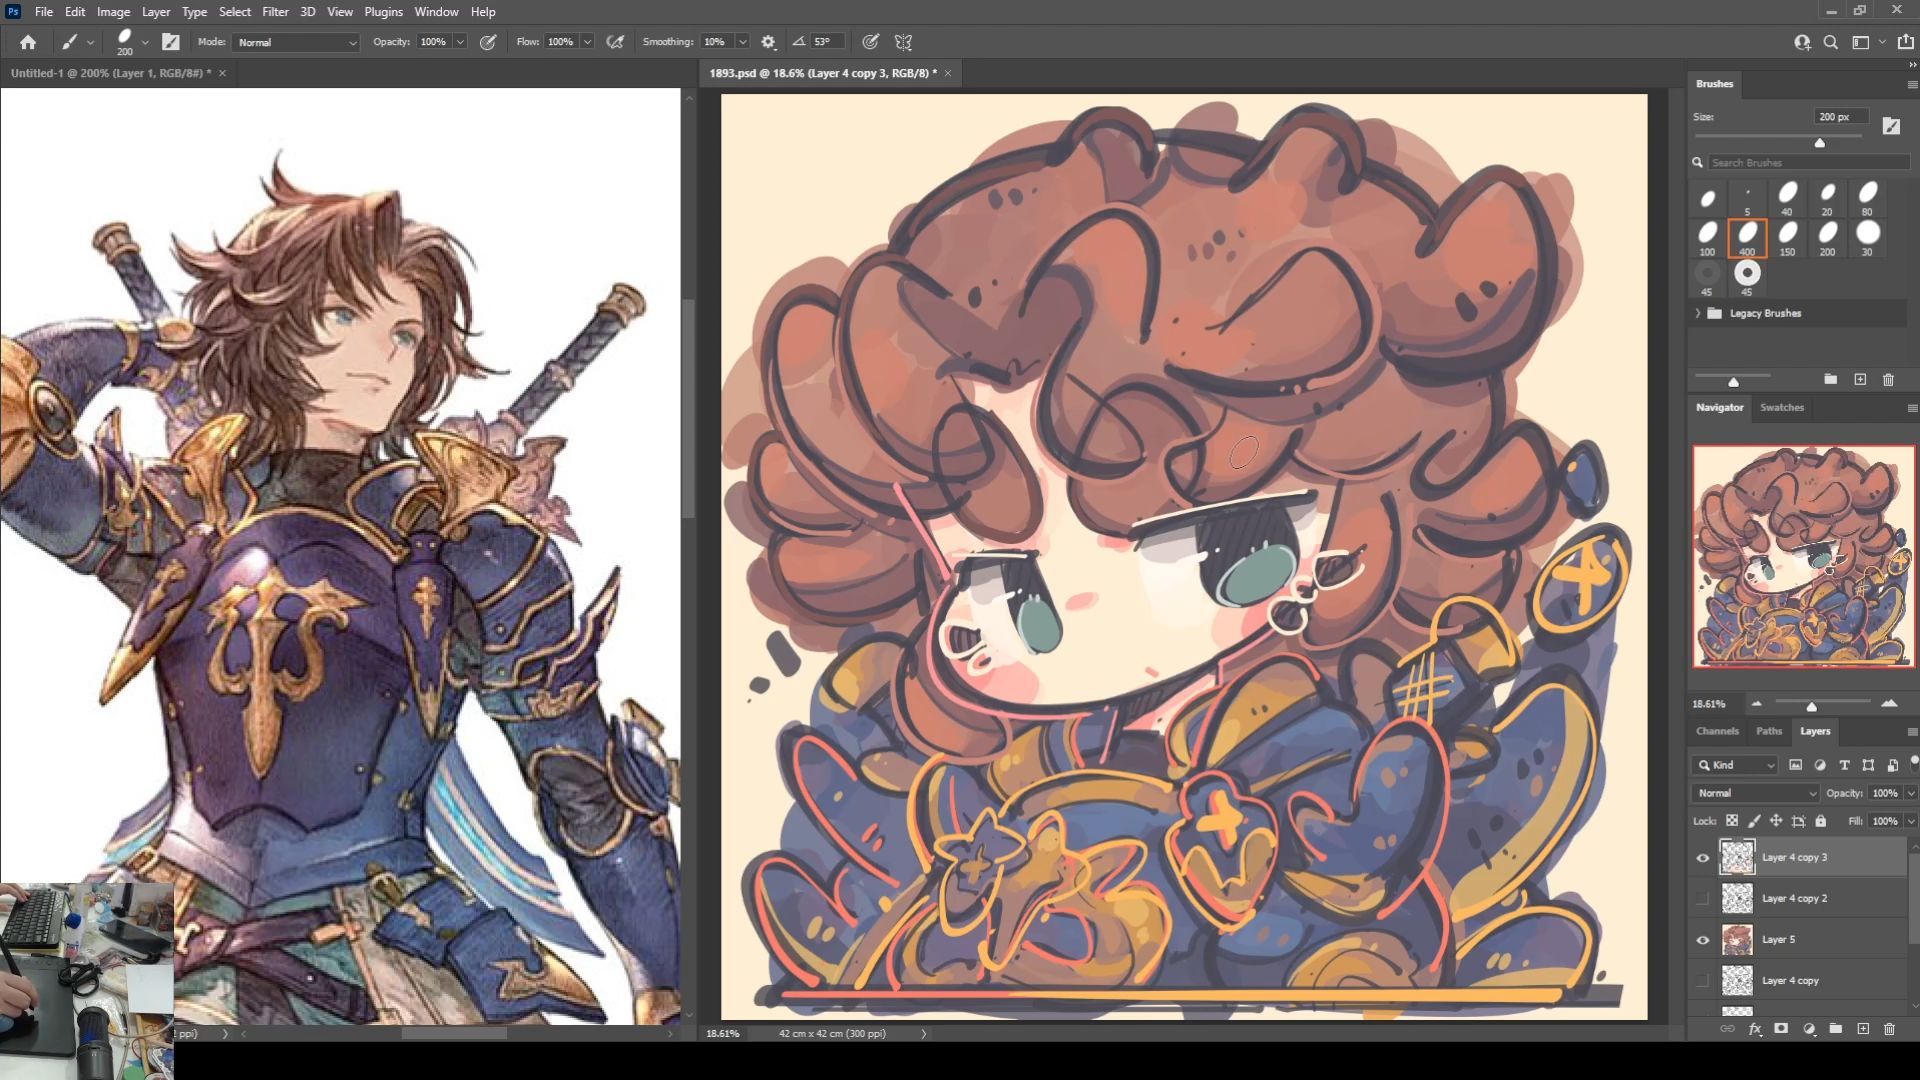This screenshot has width=1920, height=1080.
Task: Toggle pressure for size icon
Action: (871, 42)
